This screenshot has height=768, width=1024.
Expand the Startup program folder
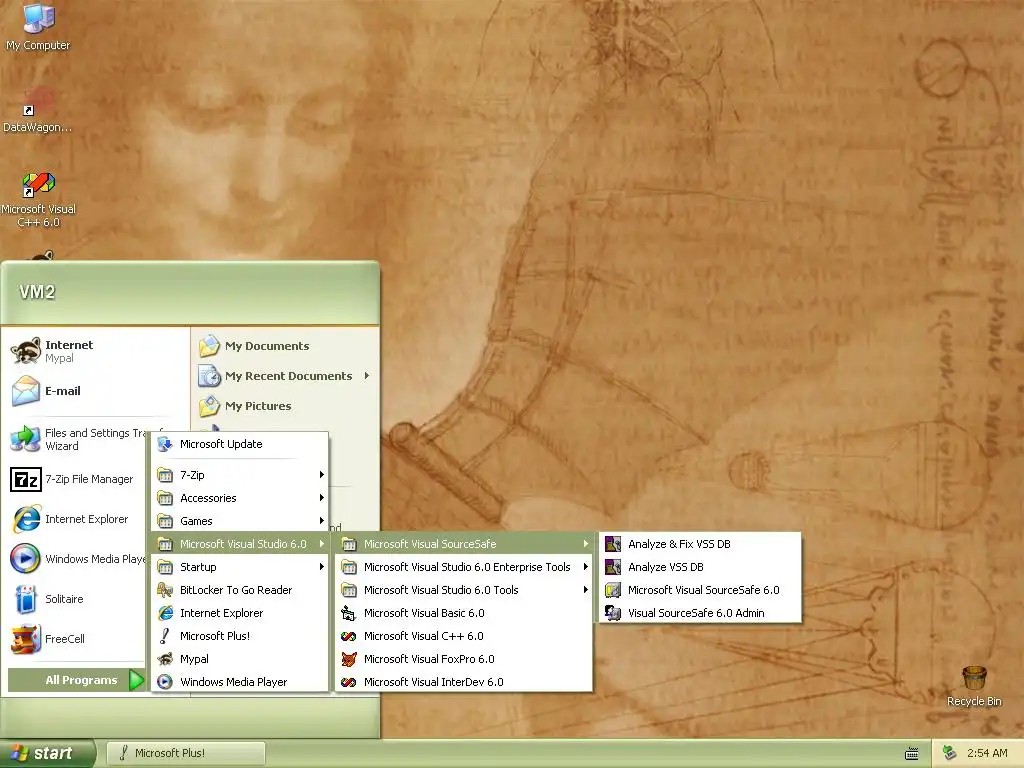(x=240, y=567)
